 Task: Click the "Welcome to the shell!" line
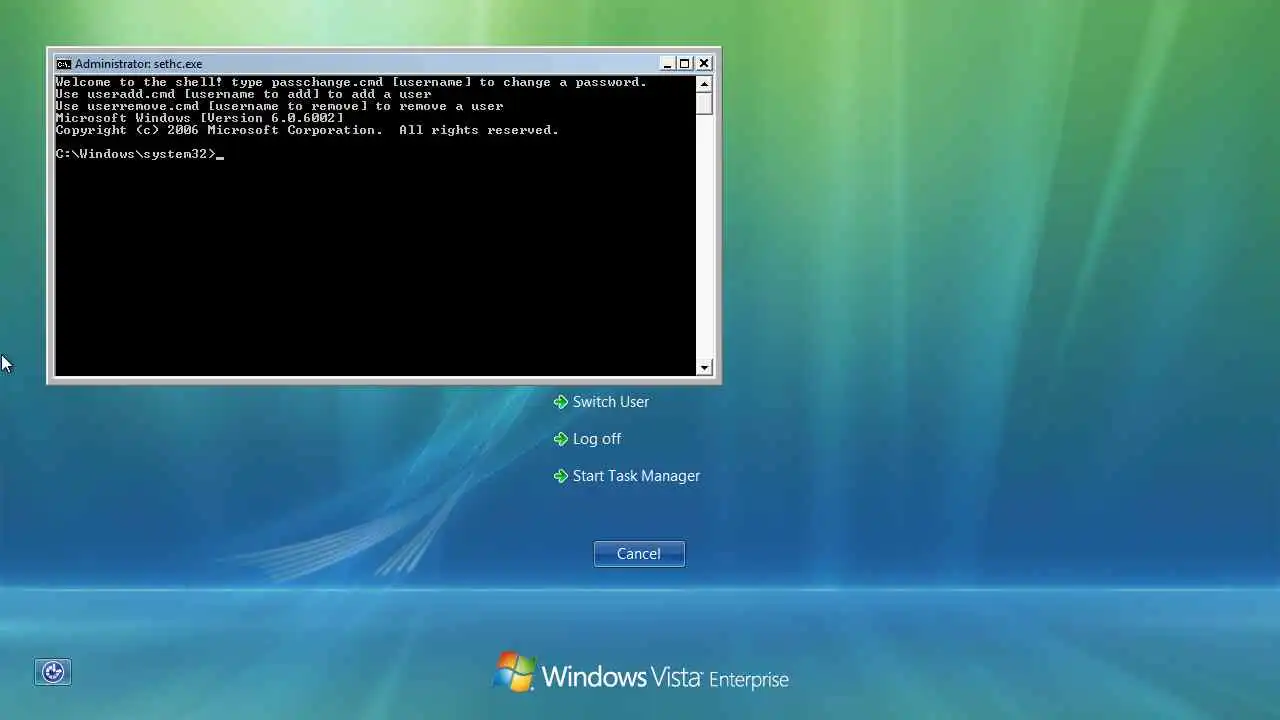click(x=351, y=82)
